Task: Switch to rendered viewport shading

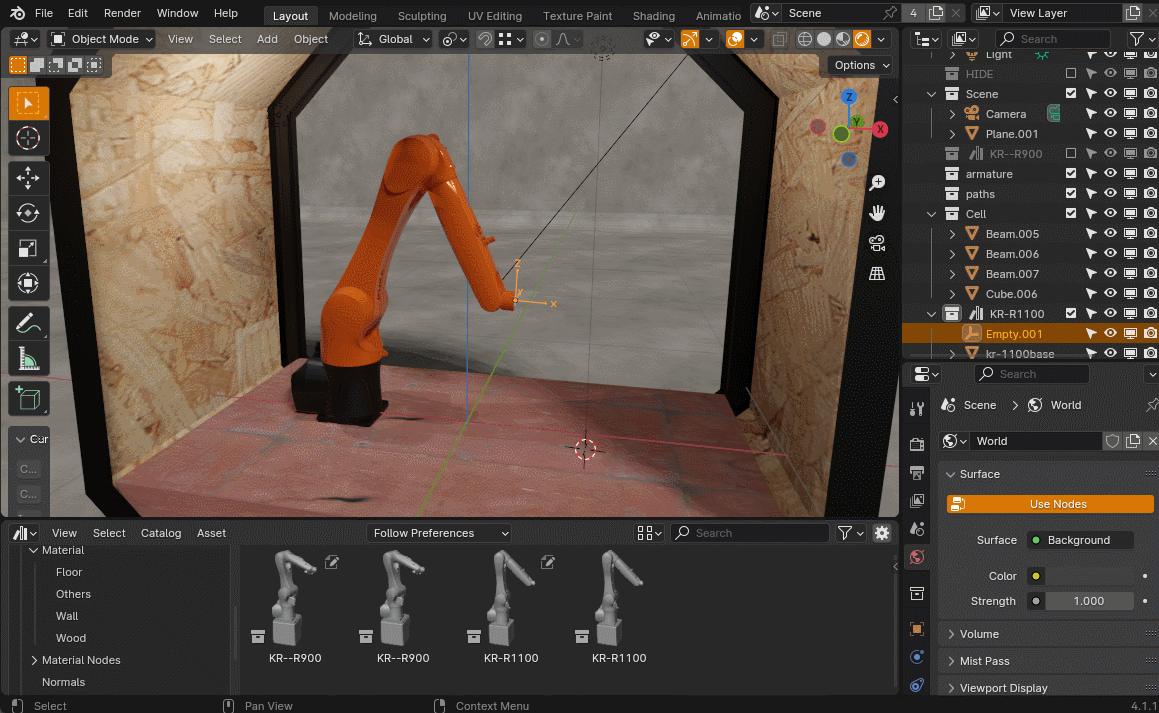Action: click(862, 39)
